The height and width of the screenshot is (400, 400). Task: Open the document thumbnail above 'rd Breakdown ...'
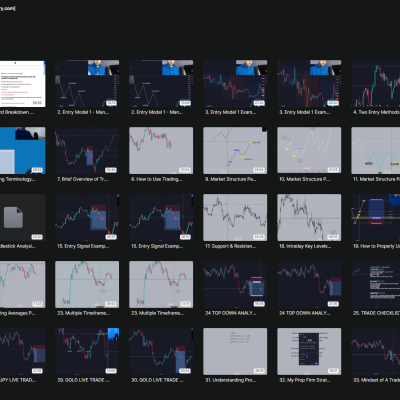pos(22,84)
